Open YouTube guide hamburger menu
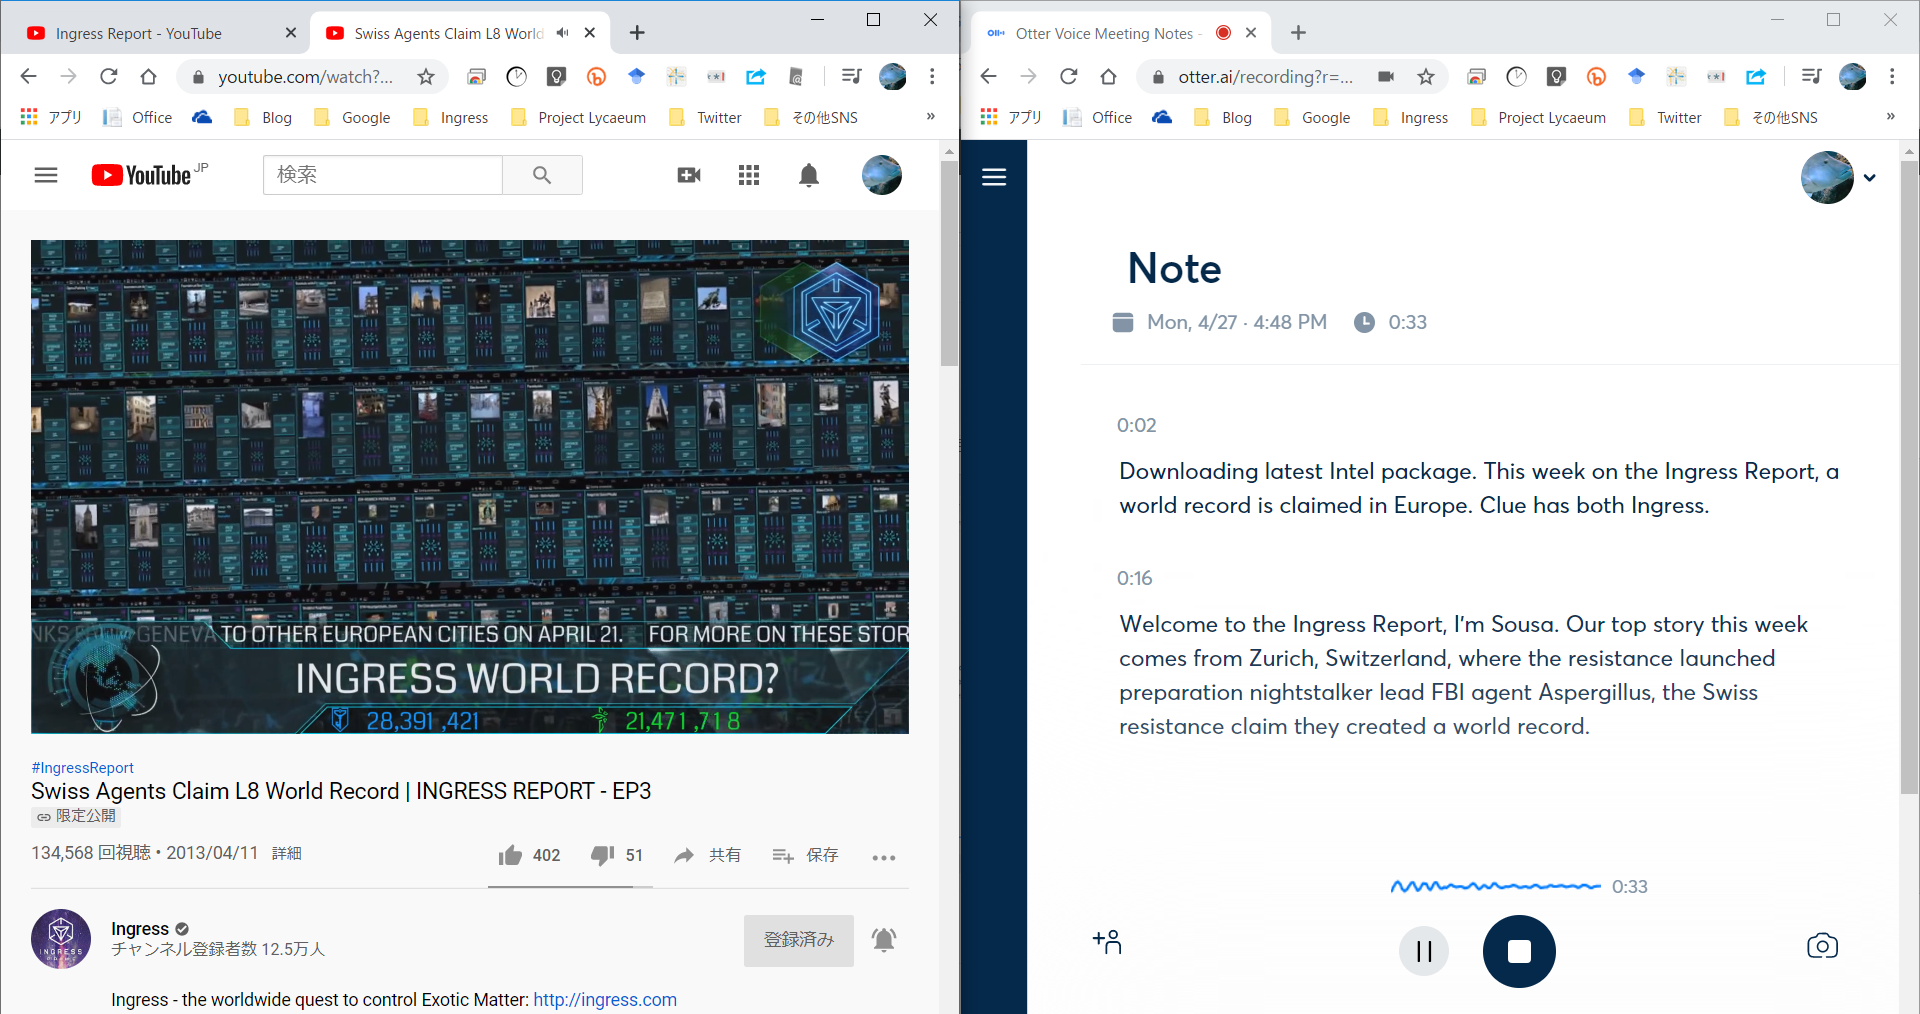 tap(46, 175)
